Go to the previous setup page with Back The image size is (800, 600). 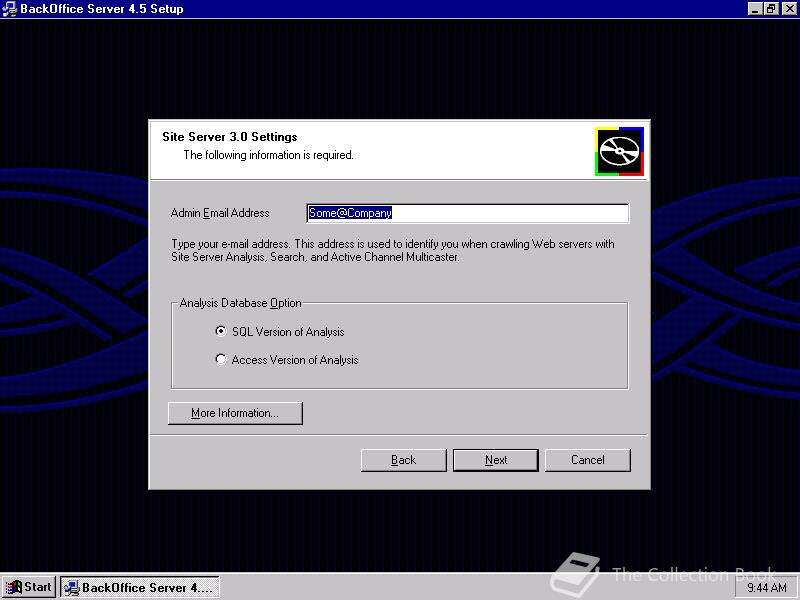[x=404, y=460]
